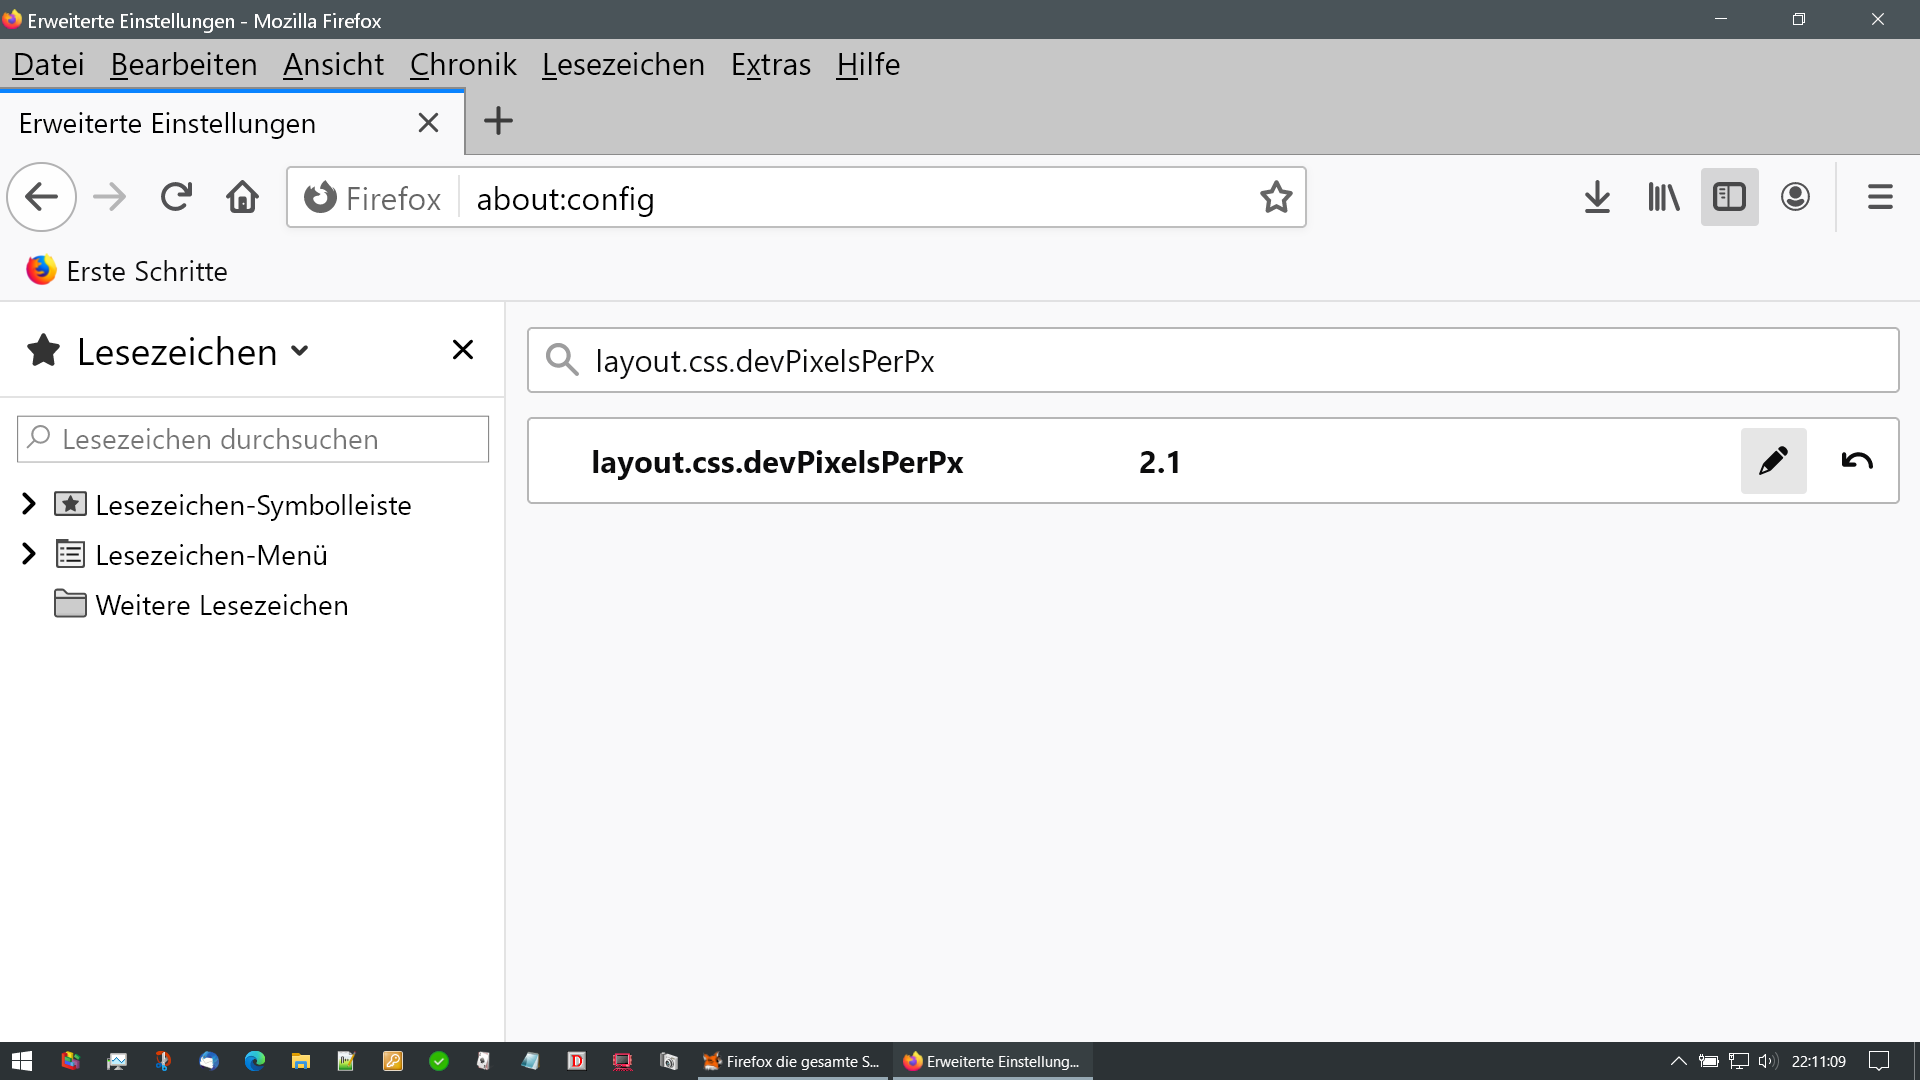Open Windows Start menu
Viewport: 1920px width, 1080px height.
click(x=22, y=1061)
